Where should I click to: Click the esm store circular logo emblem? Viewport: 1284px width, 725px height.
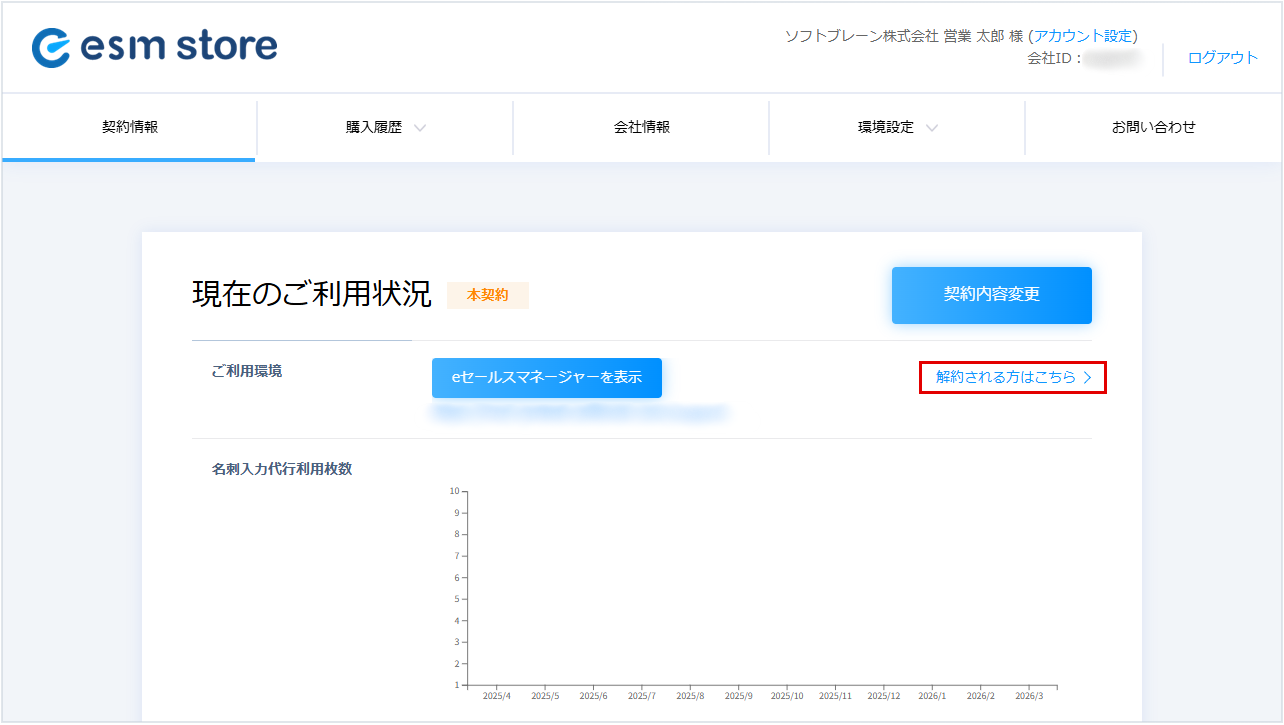51,47
